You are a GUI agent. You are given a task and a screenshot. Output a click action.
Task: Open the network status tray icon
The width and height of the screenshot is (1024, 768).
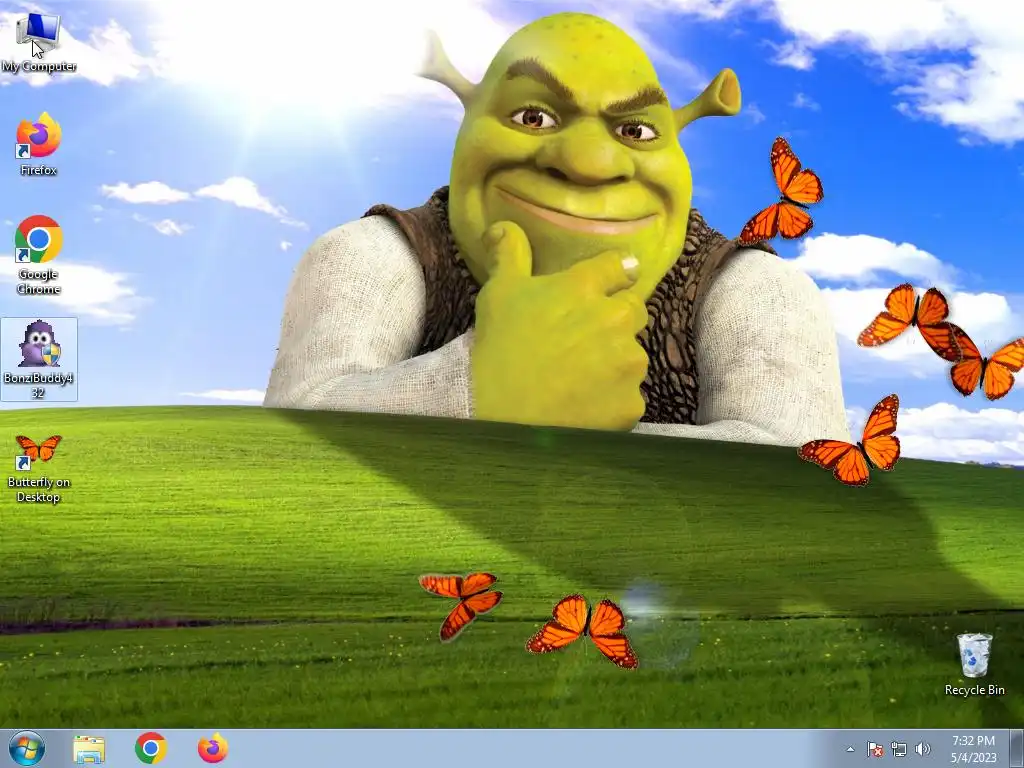(899, 749)
